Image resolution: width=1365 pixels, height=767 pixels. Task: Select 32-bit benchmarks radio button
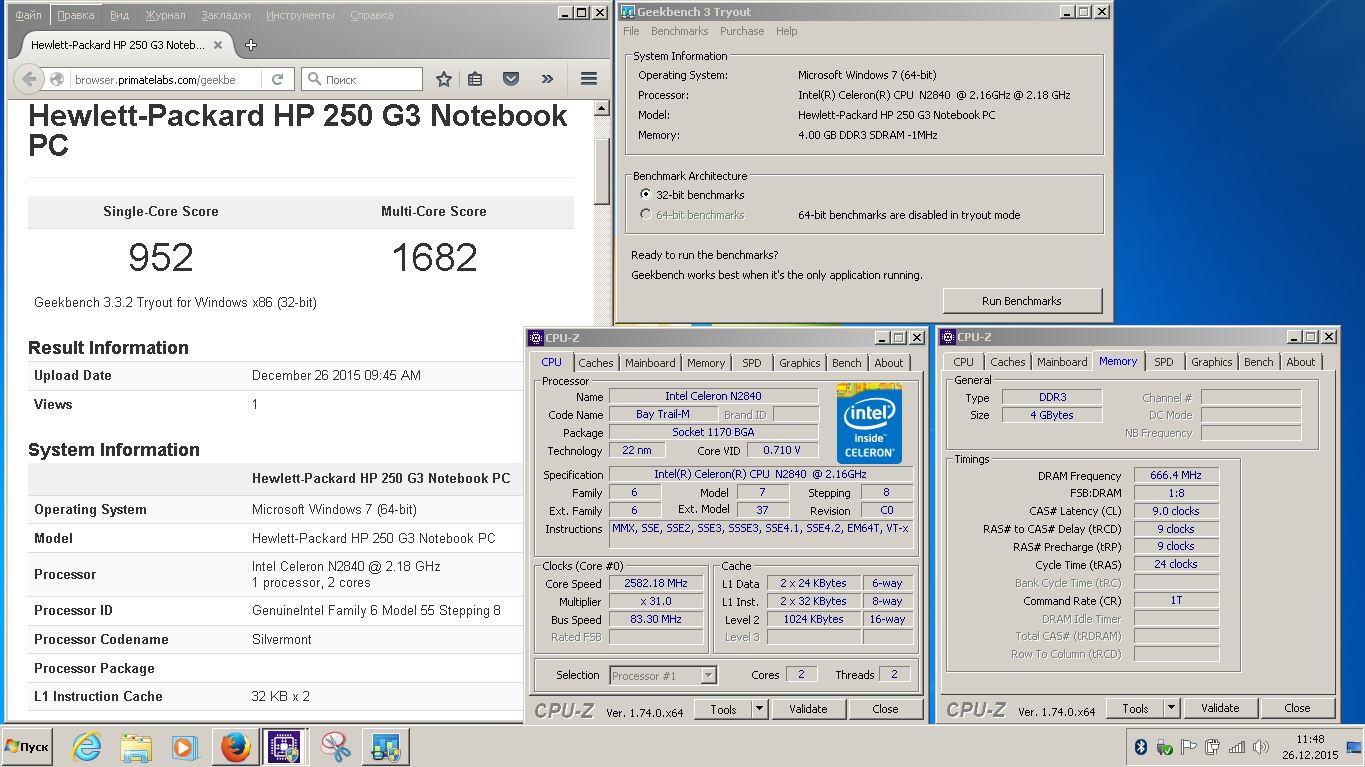[645, 195]
